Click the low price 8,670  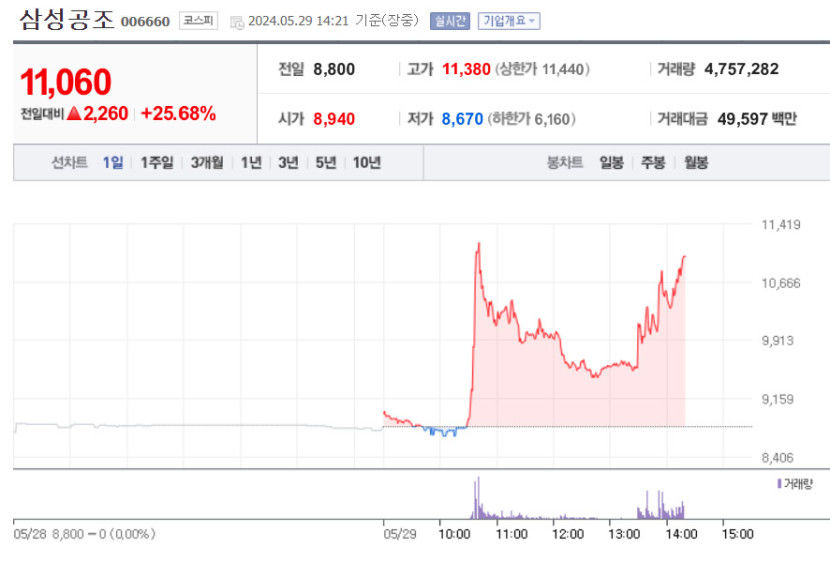tap(463, 119)
